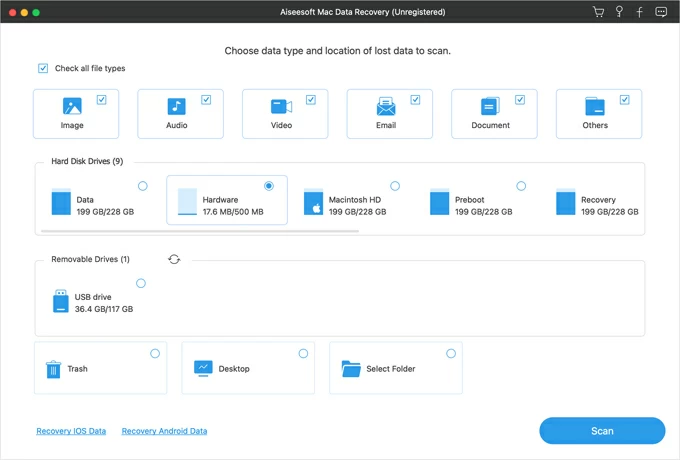Viewport: 680px width, 460px height.
Task: Click the Trash bin icon
Action: [53, 369]
